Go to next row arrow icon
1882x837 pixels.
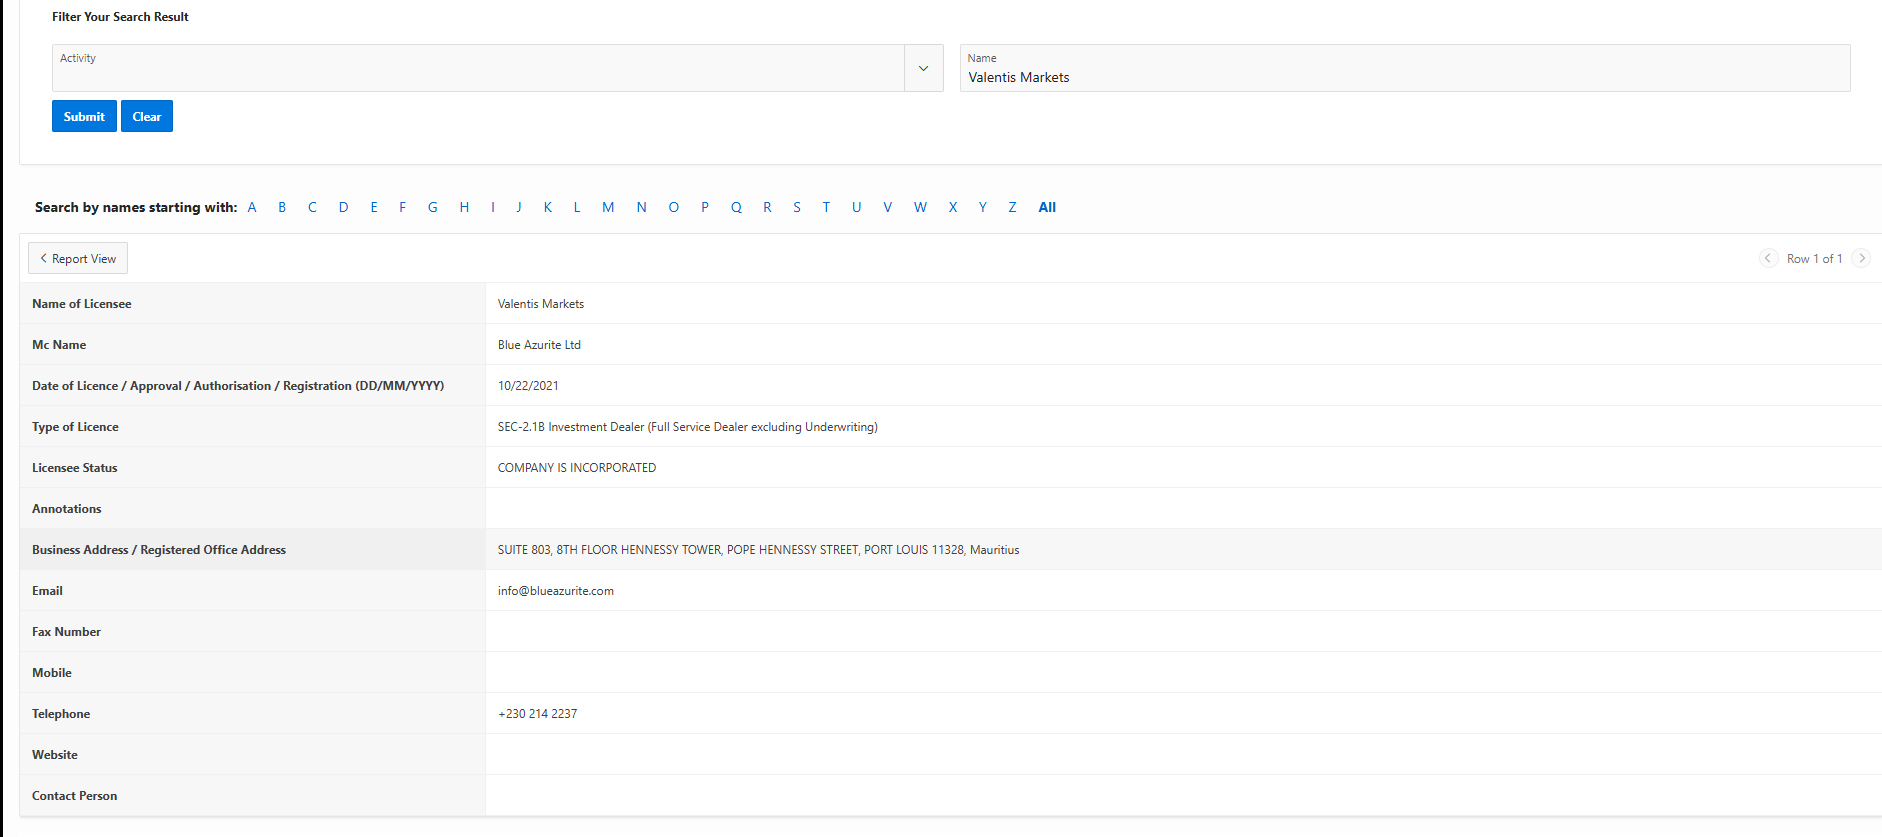pos(1861,258)
